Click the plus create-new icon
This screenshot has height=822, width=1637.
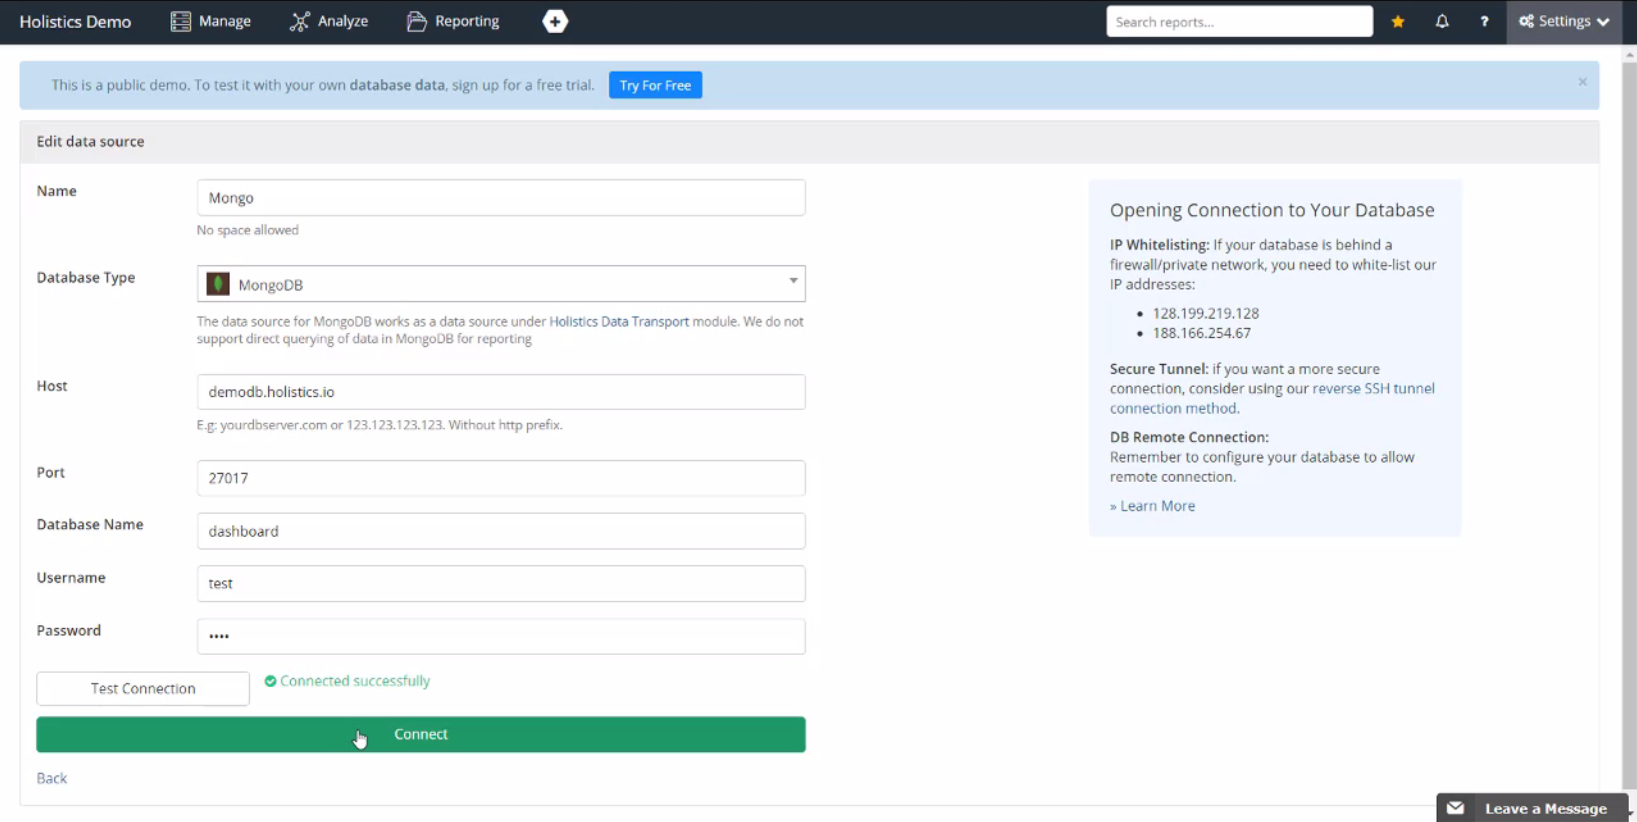(555, 21)
